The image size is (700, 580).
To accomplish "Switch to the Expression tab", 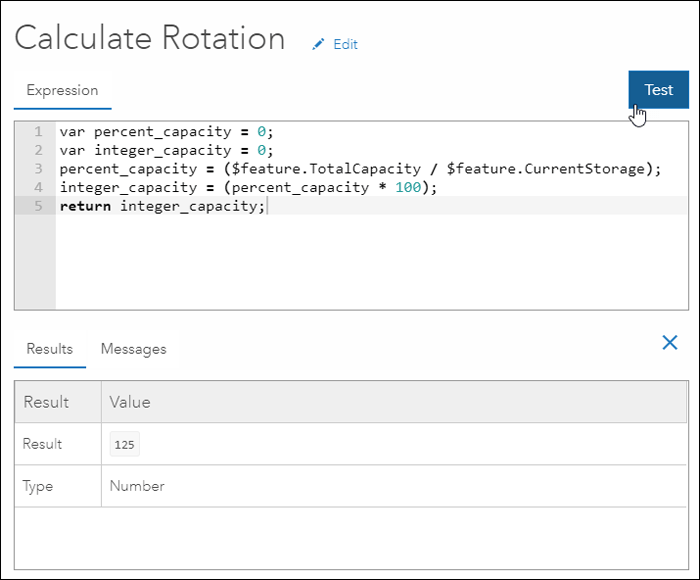I will [62, 90].
